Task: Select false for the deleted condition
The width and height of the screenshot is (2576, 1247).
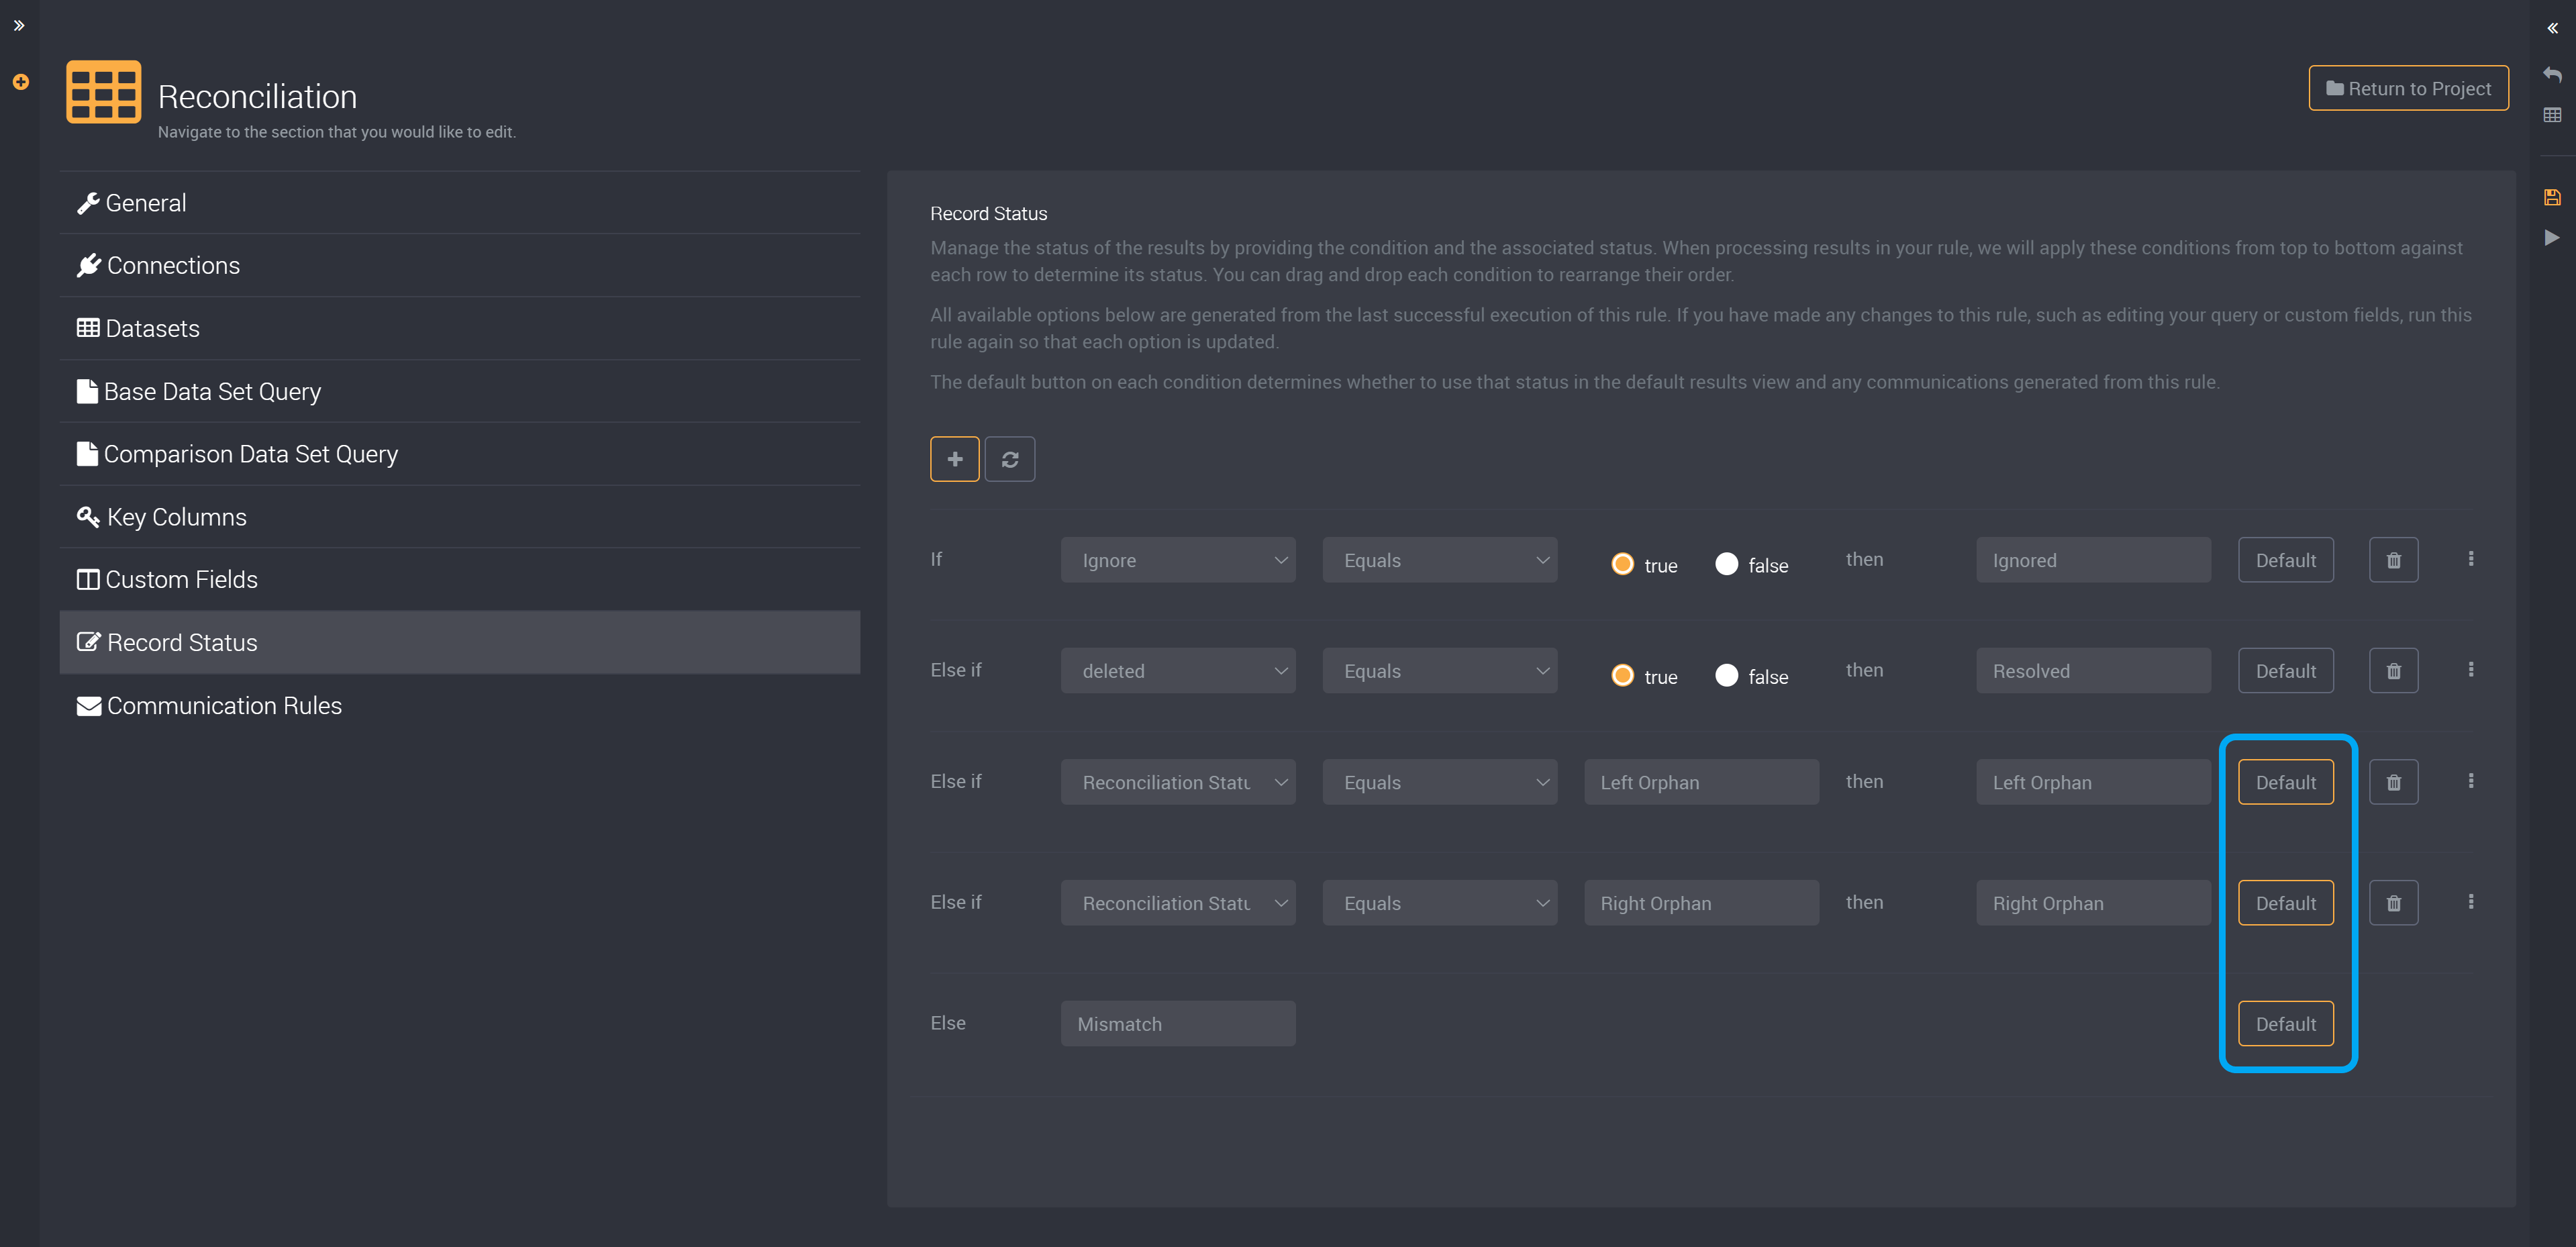Action: [1726, 676]
